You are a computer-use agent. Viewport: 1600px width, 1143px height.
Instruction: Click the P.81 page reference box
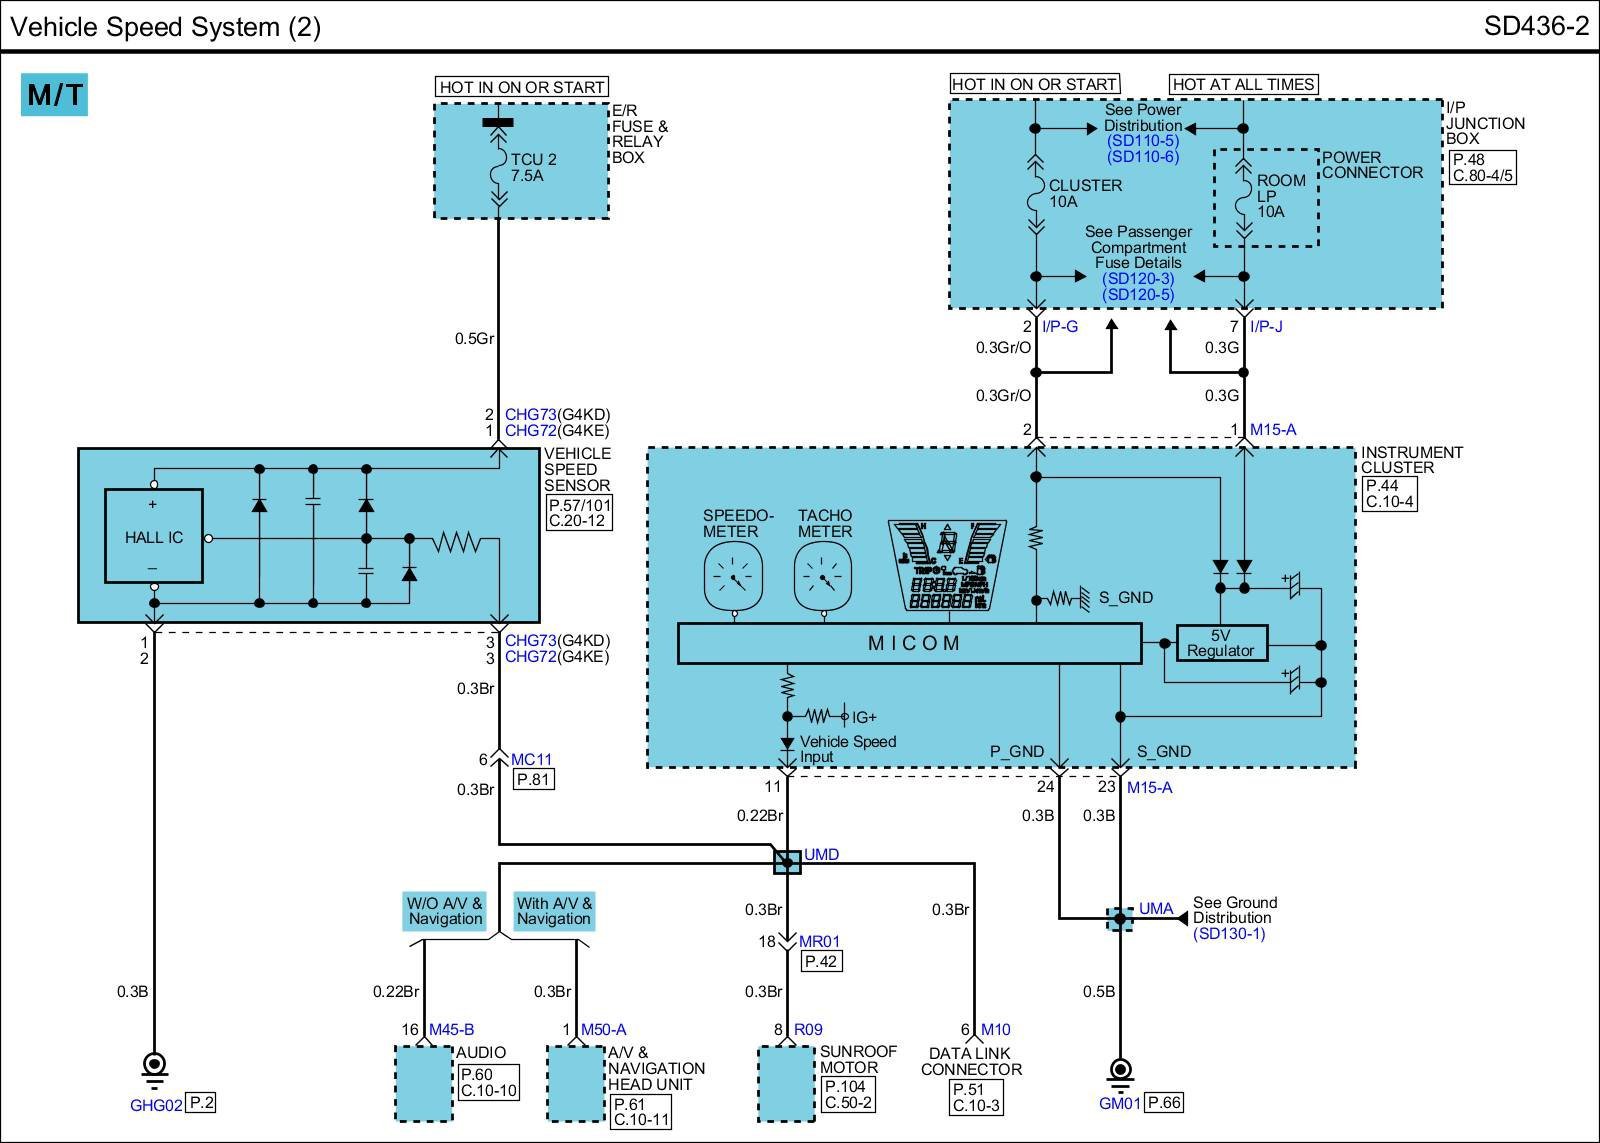click(x=533, y=780)
